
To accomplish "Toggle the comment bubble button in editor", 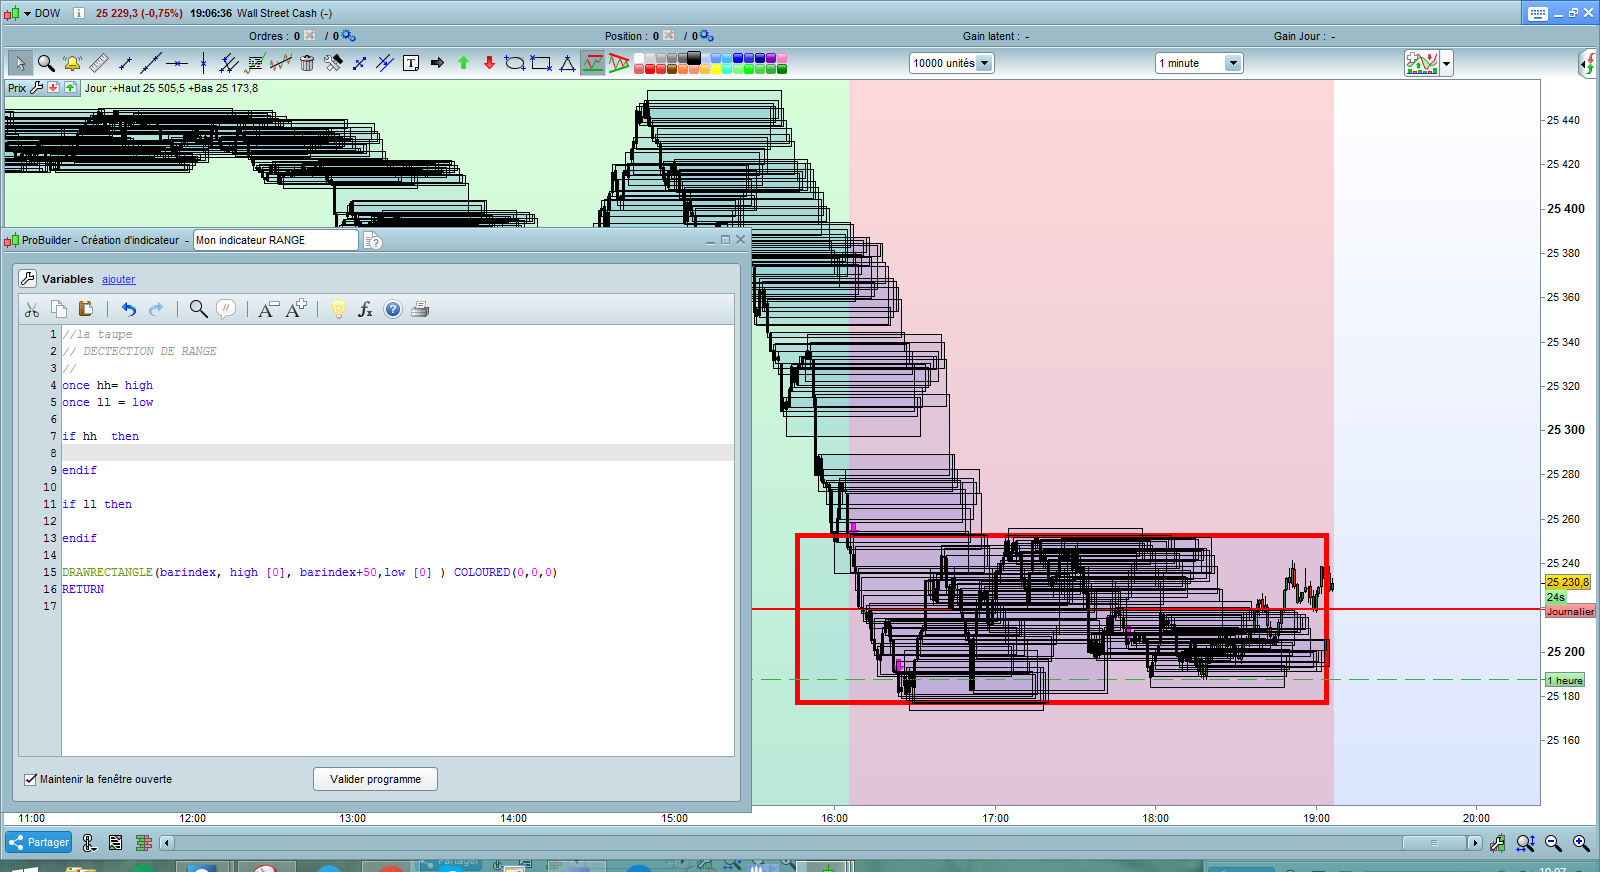I will coord(227,309).
